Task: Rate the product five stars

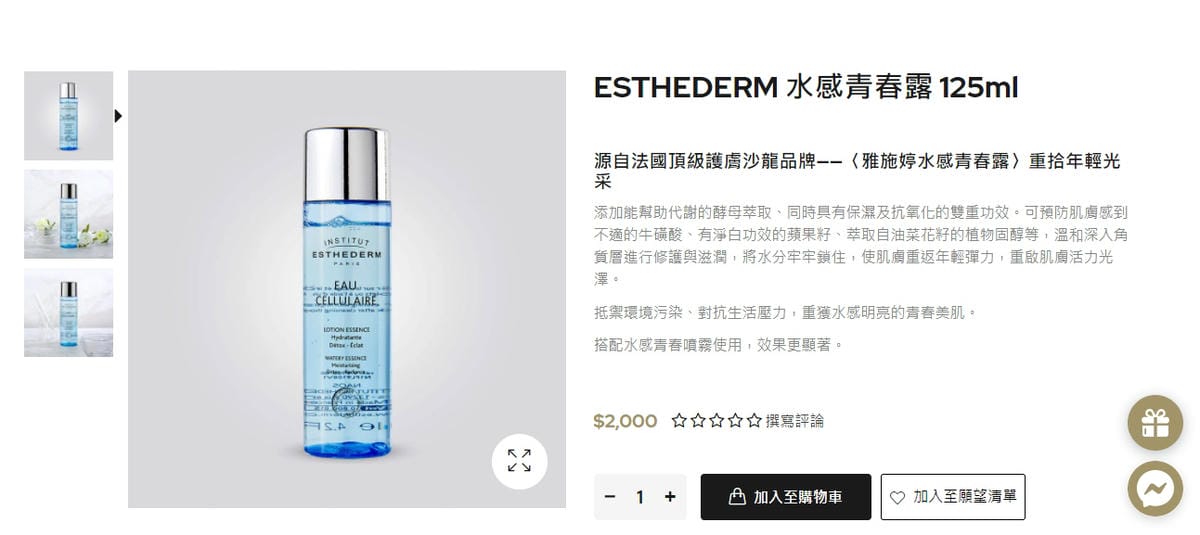Action: click(x=754, y=421)
